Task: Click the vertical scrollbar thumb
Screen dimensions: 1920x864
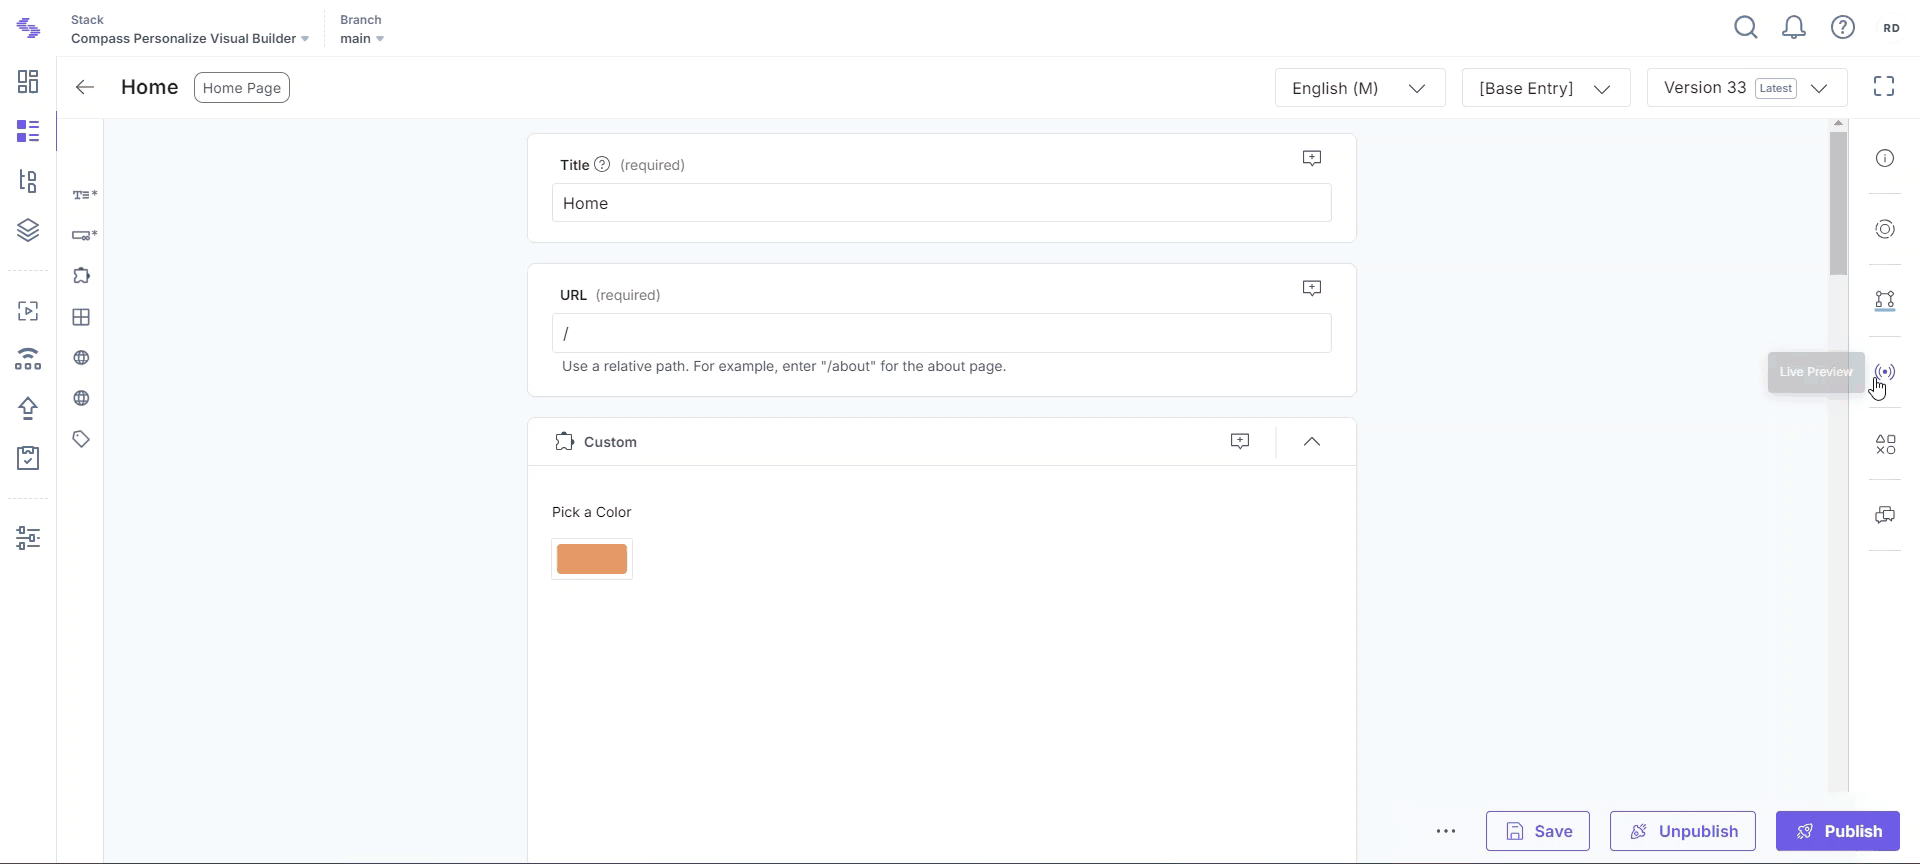Action: click(1838, 203)
